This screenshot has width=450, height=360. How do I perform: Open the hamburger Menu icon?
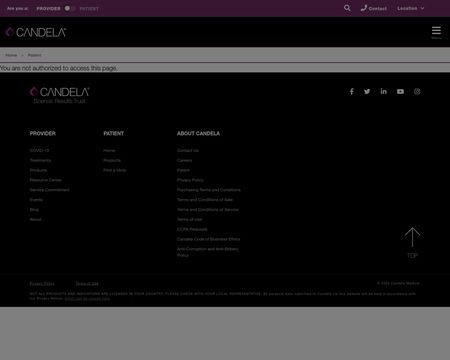point(436,32)
